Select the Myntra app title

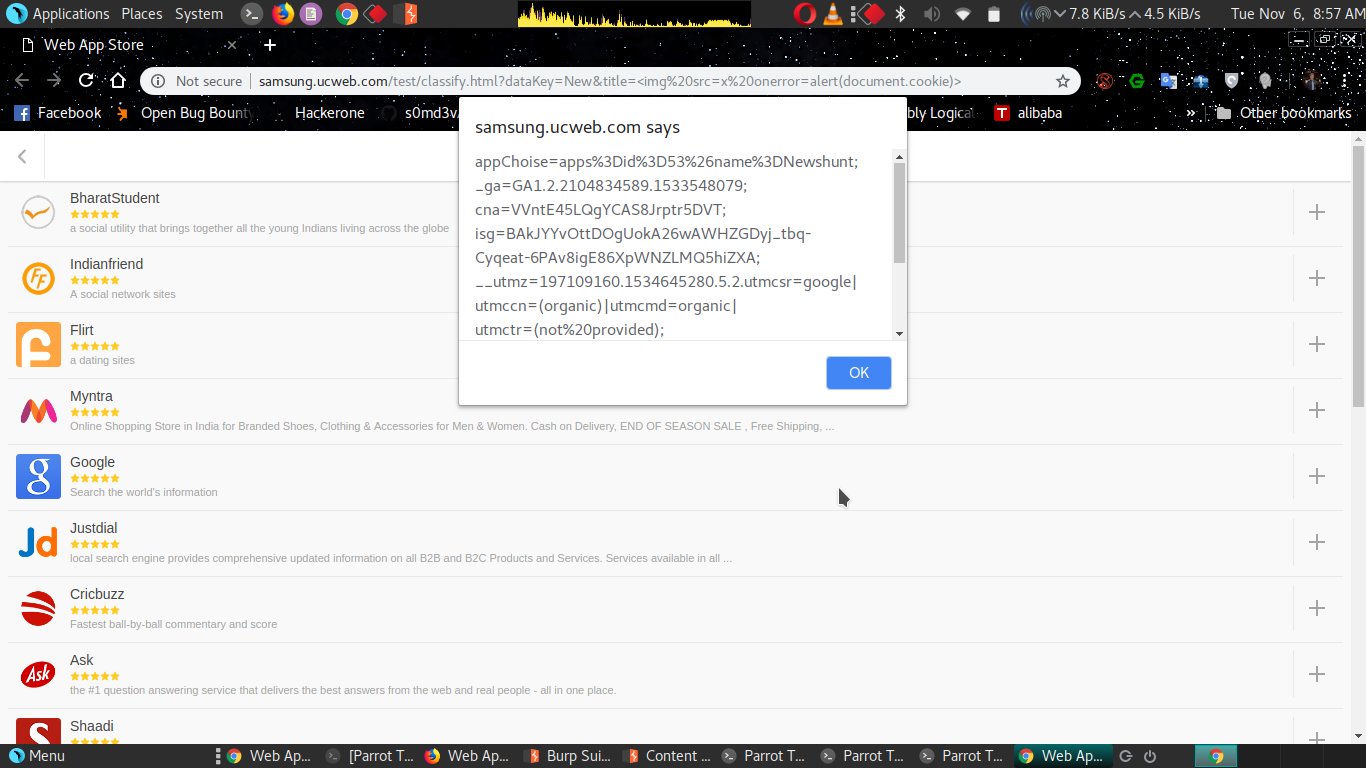(91, 396)
